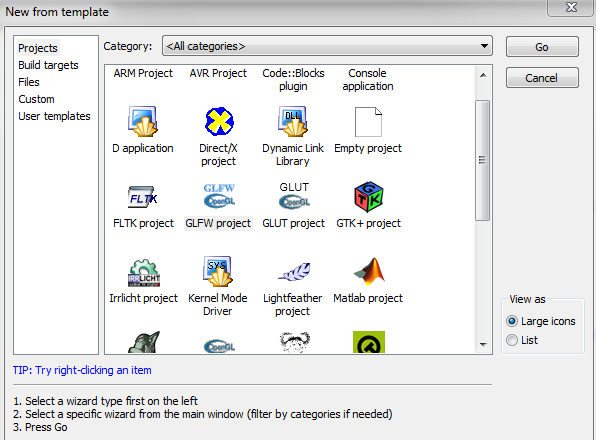This screenshot has height=440, width=596.
Task: Select the Empty project page icon
Action: point(368,122)
